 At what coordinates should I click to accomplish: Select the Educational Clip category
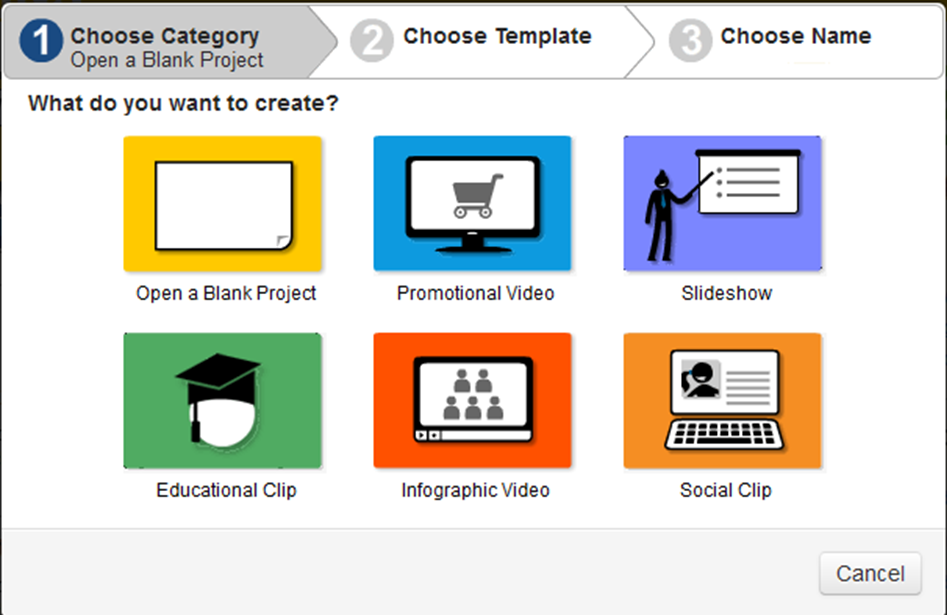tap(222, 400)
